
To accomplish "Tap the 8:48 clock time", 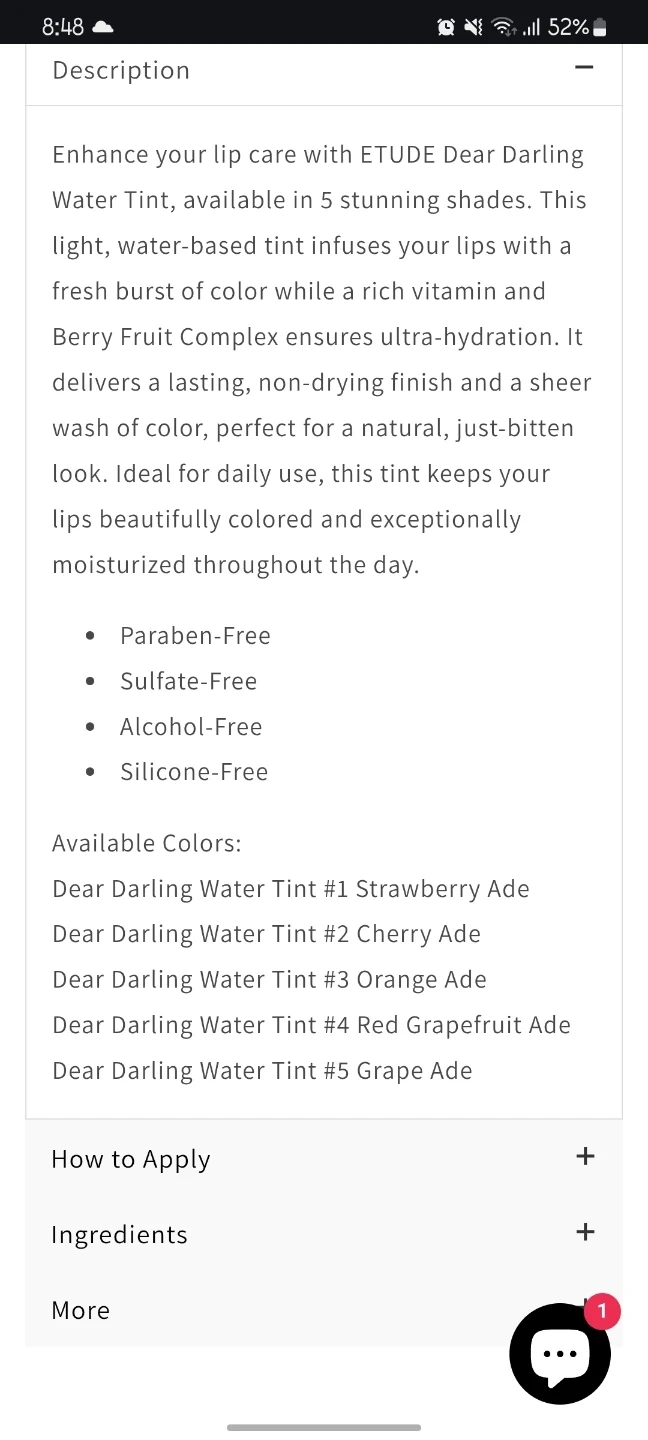I will click(x=62, y=27).
